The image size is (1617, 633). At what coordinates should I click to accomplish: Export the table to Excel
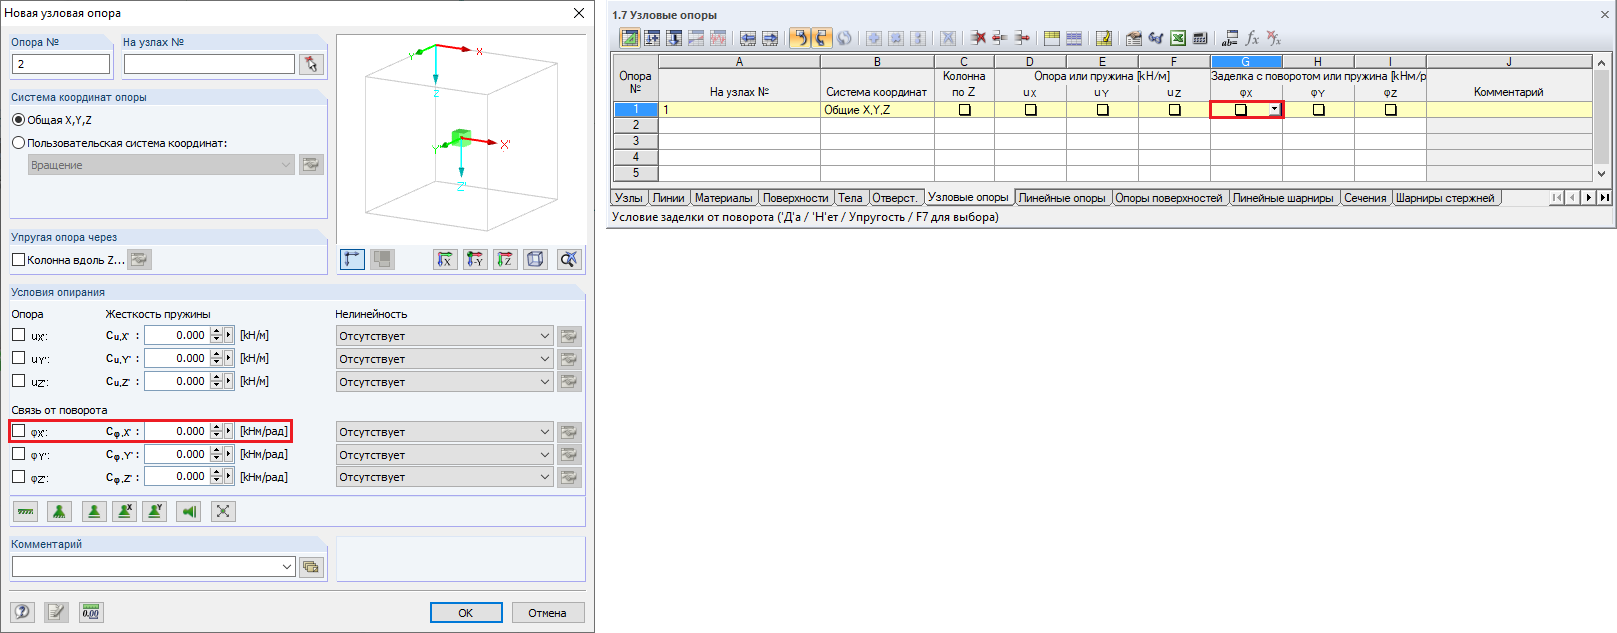[1178, 38]
